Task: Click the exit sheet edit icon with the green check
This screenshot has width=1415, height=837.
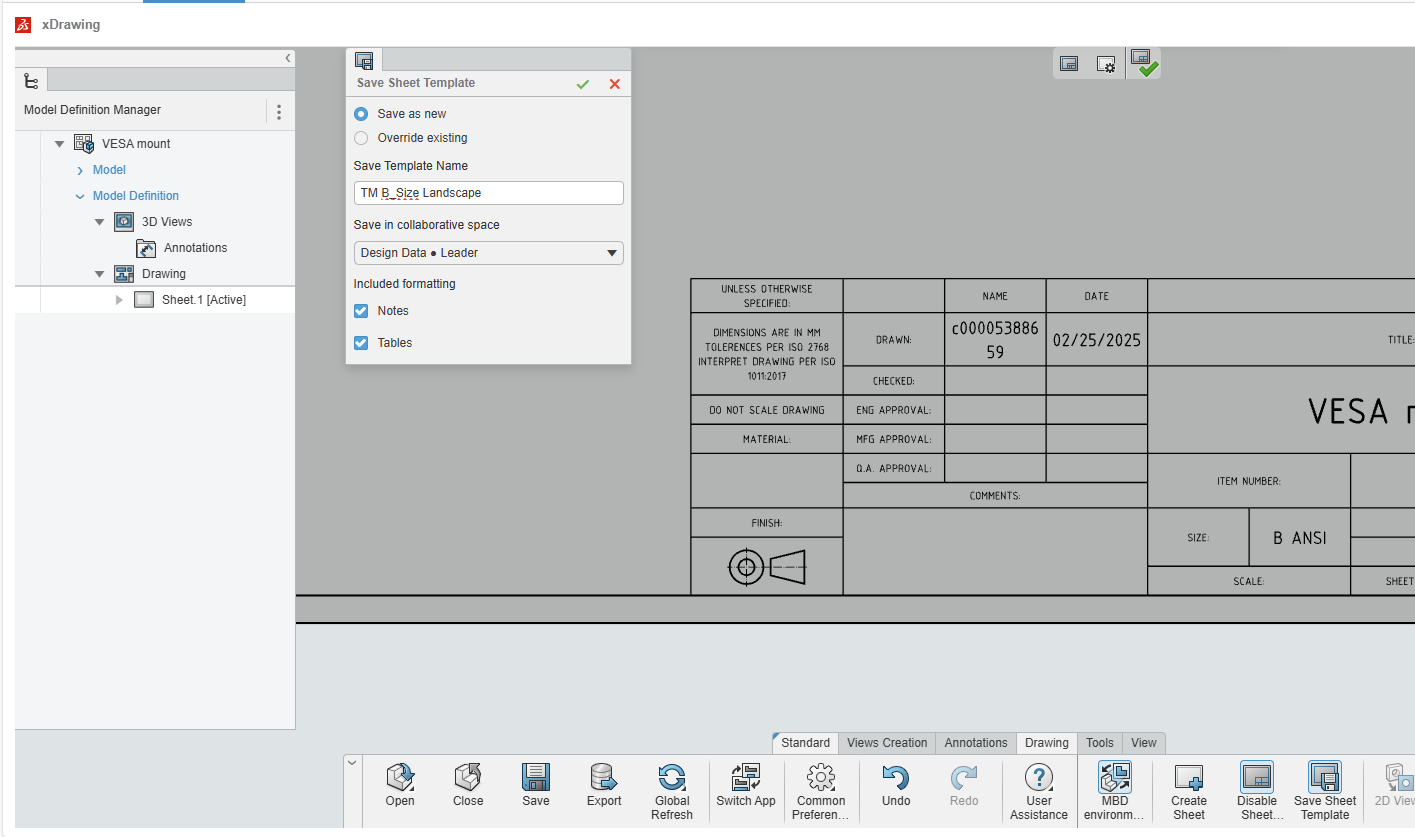Action: [x=1145, y=63]
